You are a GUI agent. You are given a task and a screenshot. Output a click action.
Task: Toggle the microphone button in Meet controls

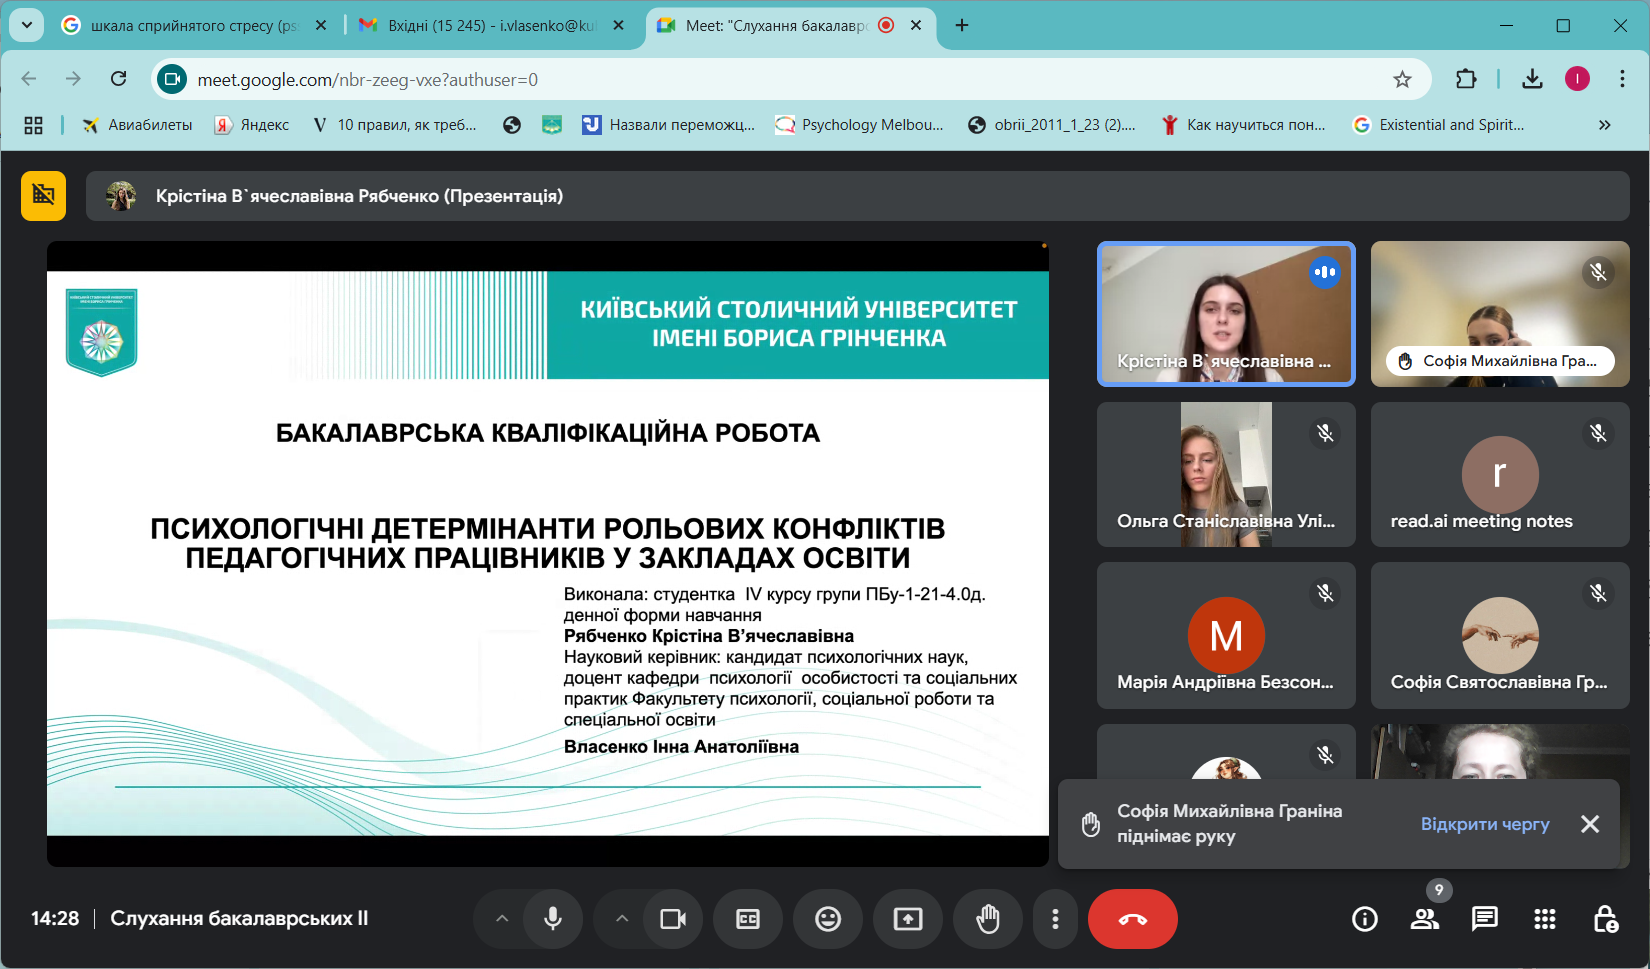coord(552,919)
